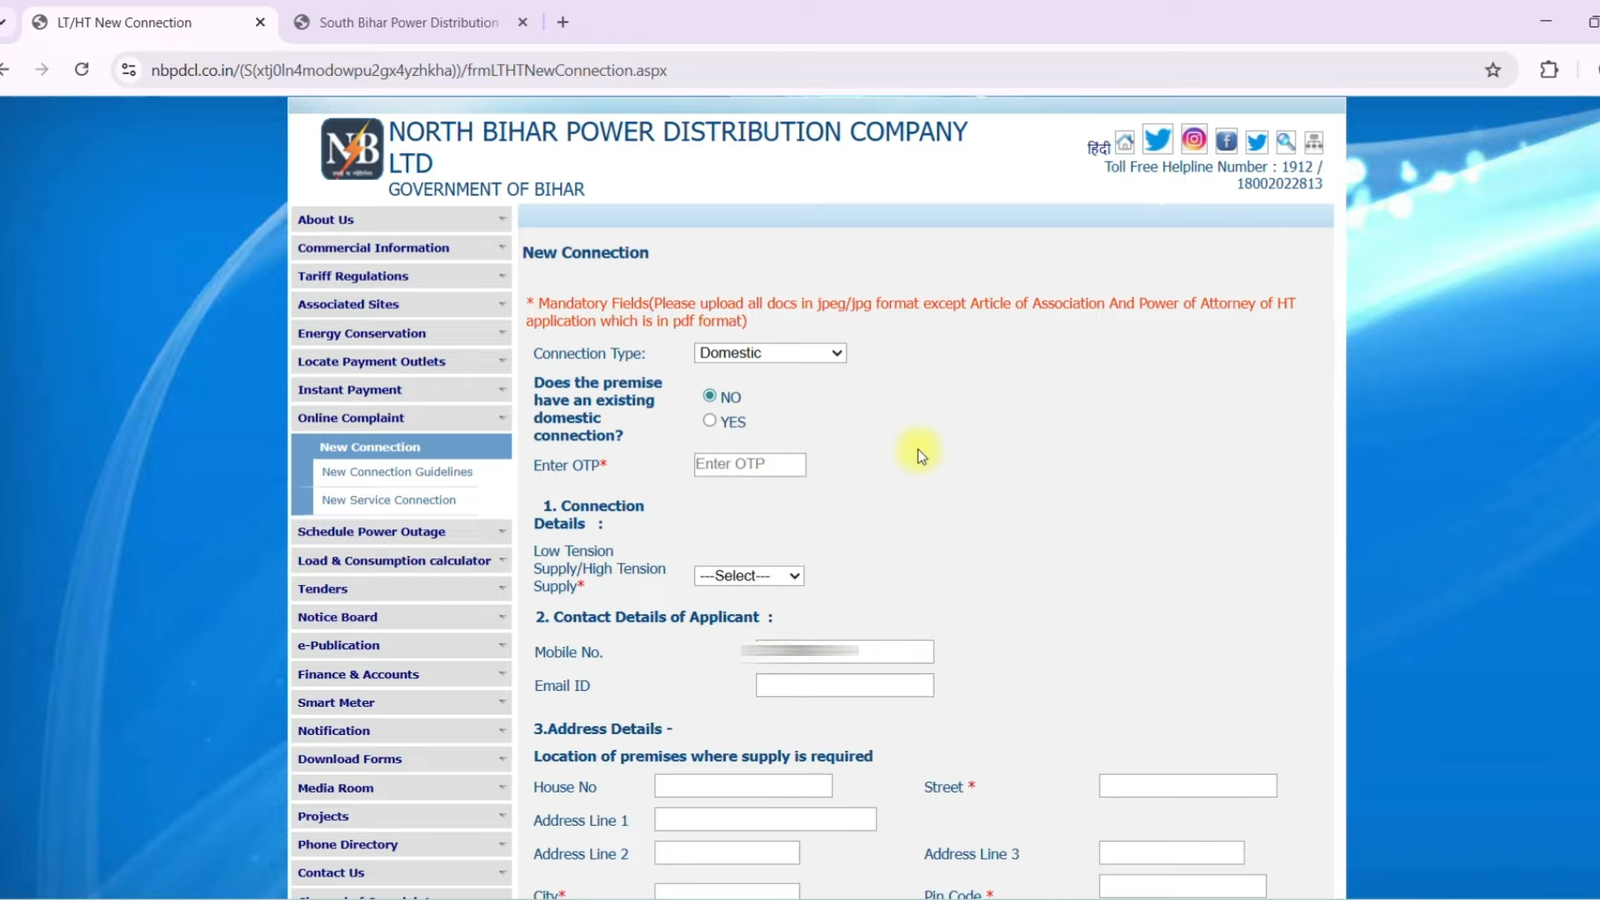Click the browser reload page icon

tap(83, 70)
